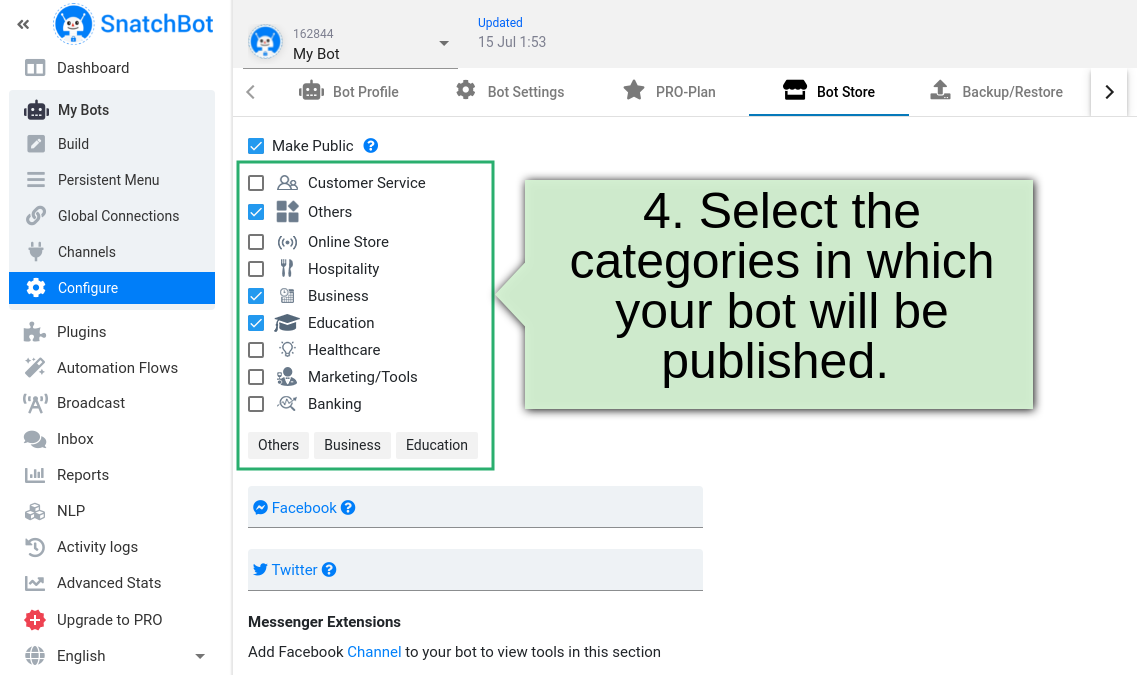Click the Build pencil icon
The width and height of the screenshot is (1137, 675).
pos(36,144)
